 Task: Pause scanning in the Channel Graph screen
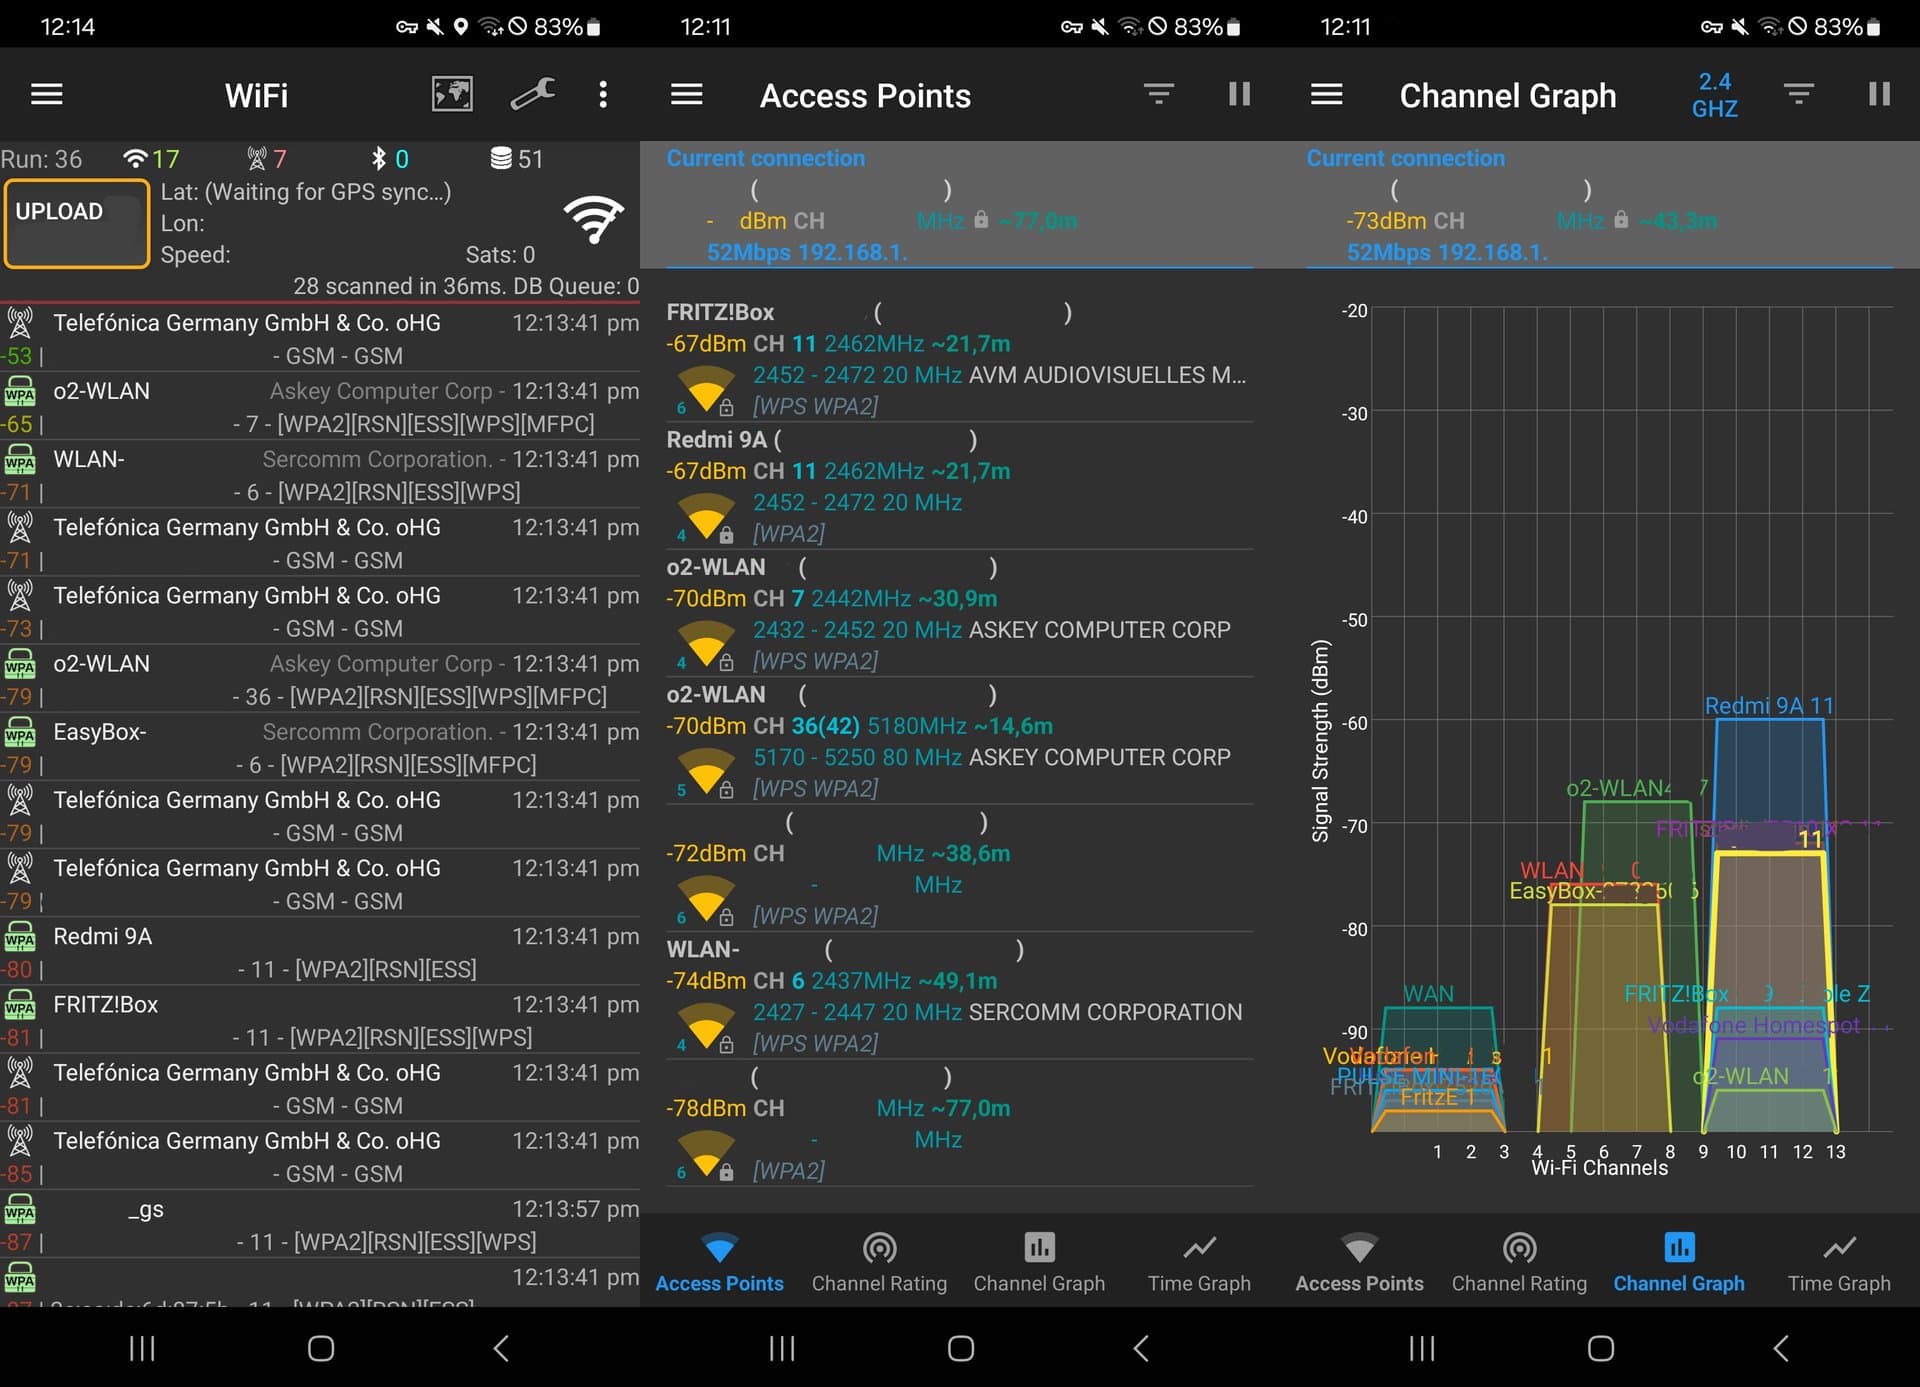(1879, 95)
